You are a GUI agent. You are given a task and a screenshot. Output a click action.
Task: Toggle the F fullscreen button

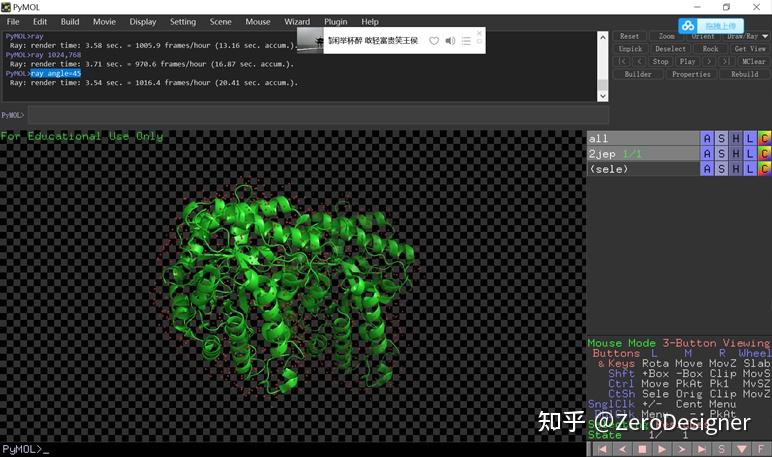[x=761, y=449]
